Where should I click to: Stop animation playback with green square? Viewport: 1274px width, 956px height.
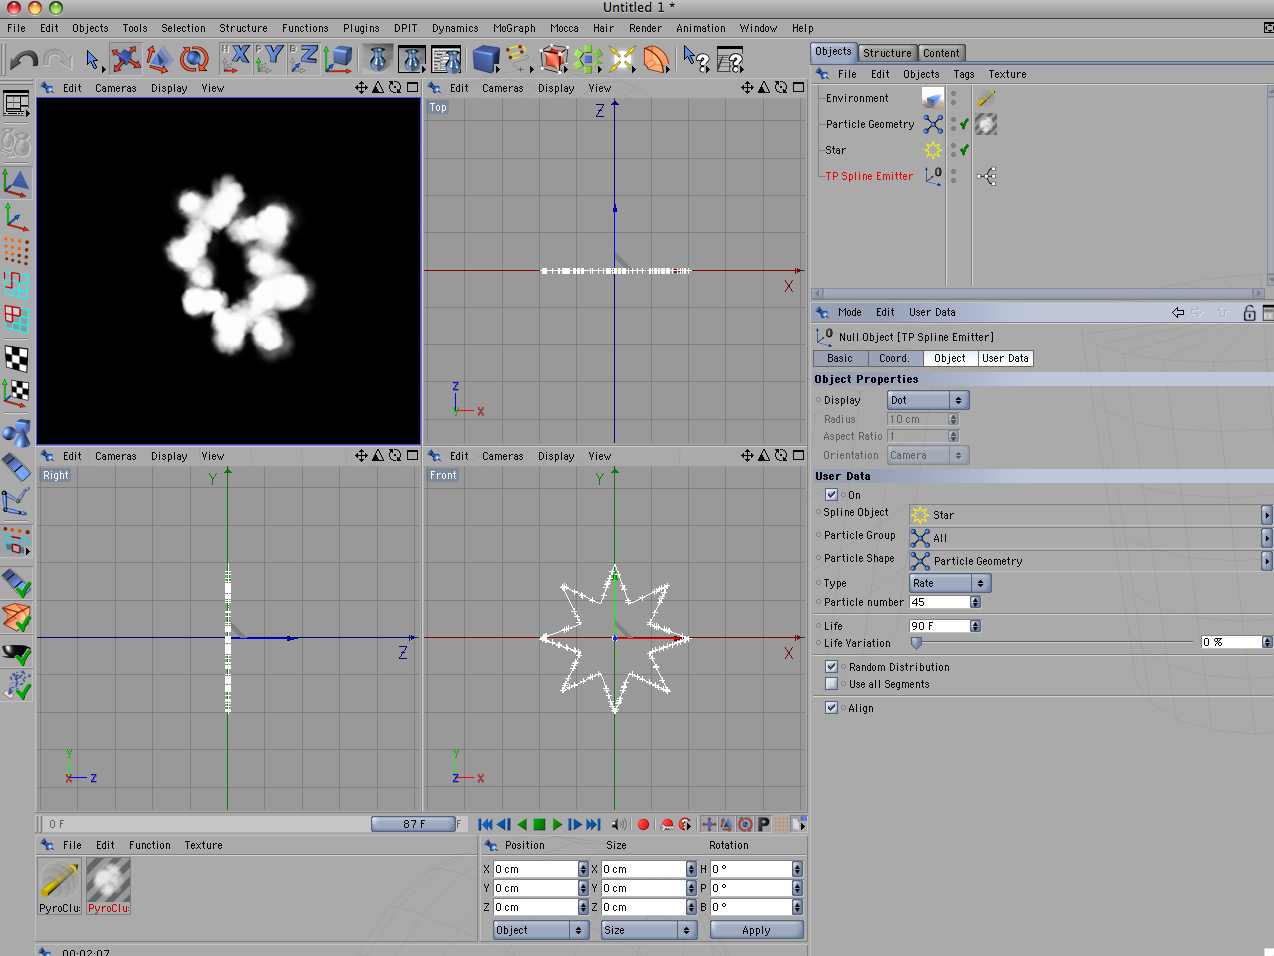[x=539, y=824]
